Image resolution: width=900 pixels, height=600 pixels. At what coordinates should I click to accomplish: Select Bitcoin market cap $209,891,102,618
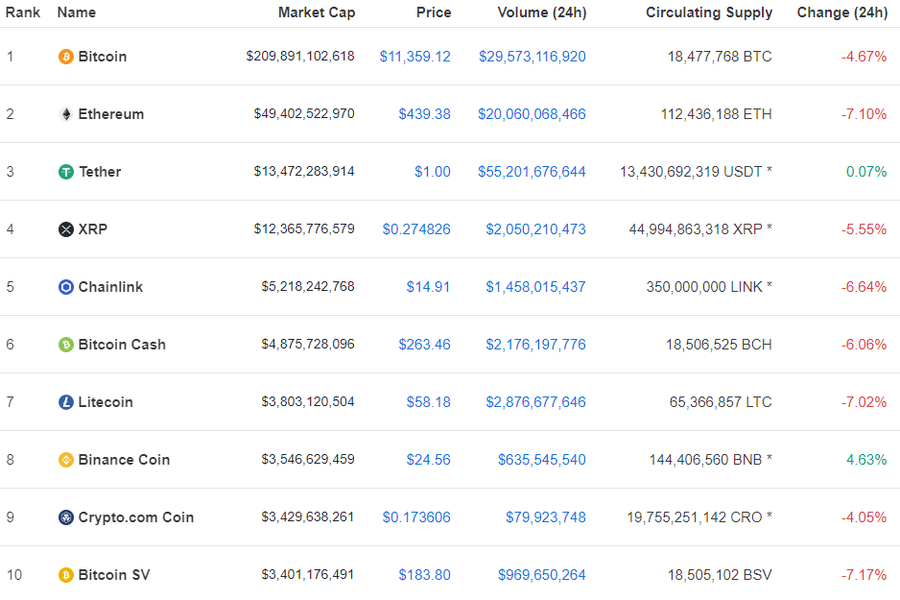pyautogui.click(x=300, y=56)
